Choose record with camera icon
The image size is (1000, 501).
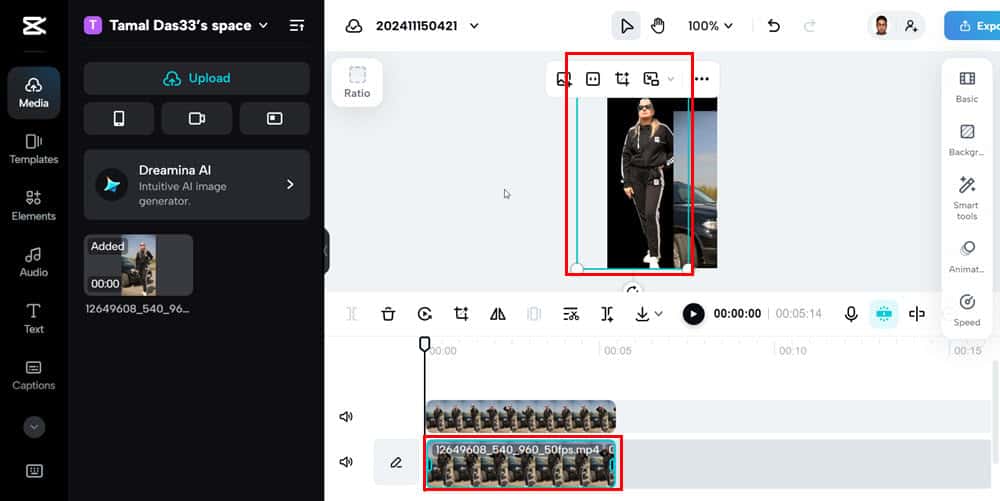(x=196, y=119)
